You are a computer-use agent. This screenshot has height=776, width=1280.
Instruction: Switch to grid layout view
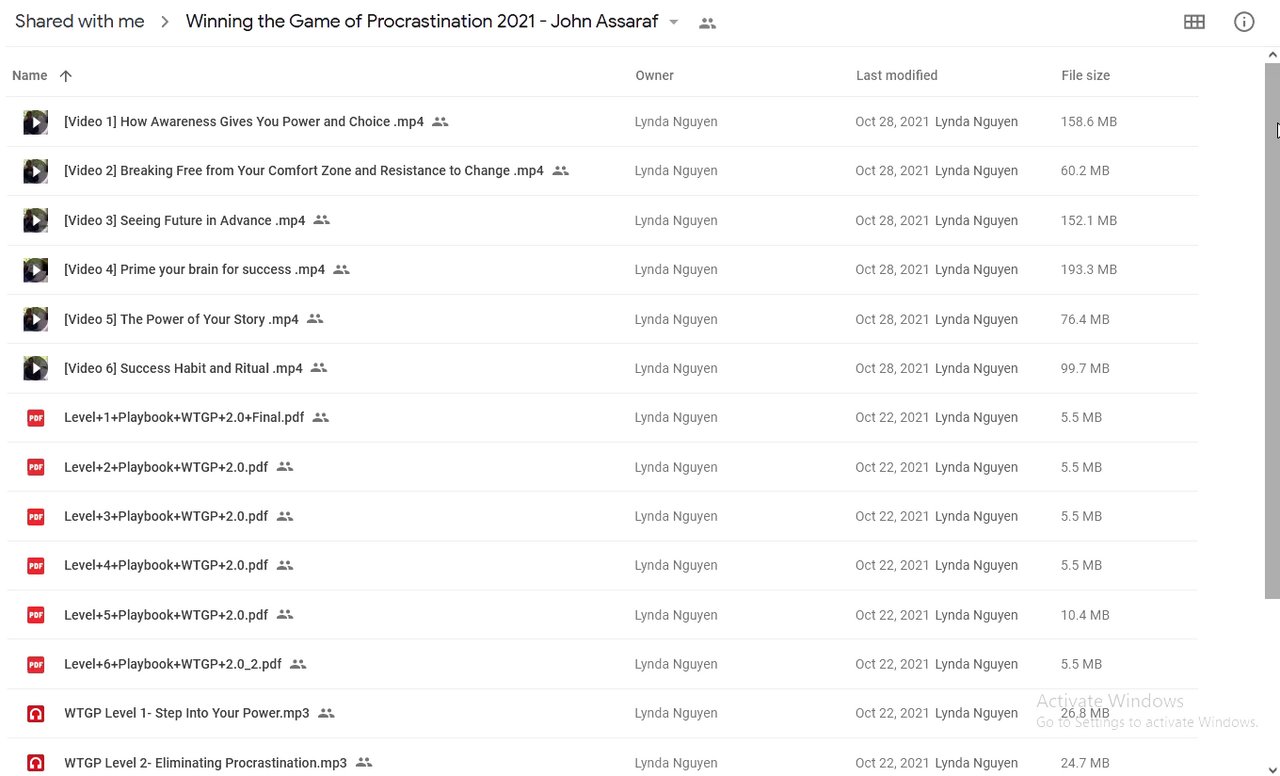click(1194, 22)
